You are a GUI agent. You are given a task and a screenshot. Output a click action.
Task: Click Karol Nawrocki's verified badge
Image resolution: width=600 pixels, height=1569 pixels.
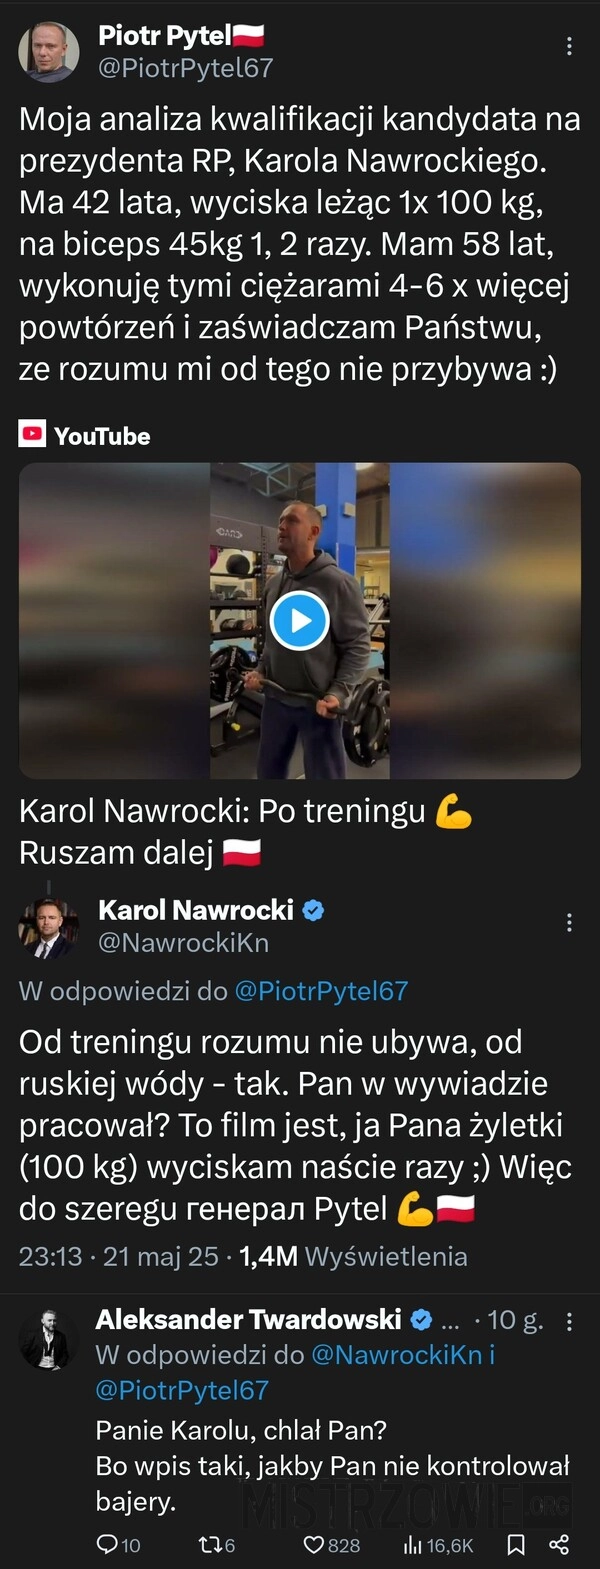tap(314, 911)
